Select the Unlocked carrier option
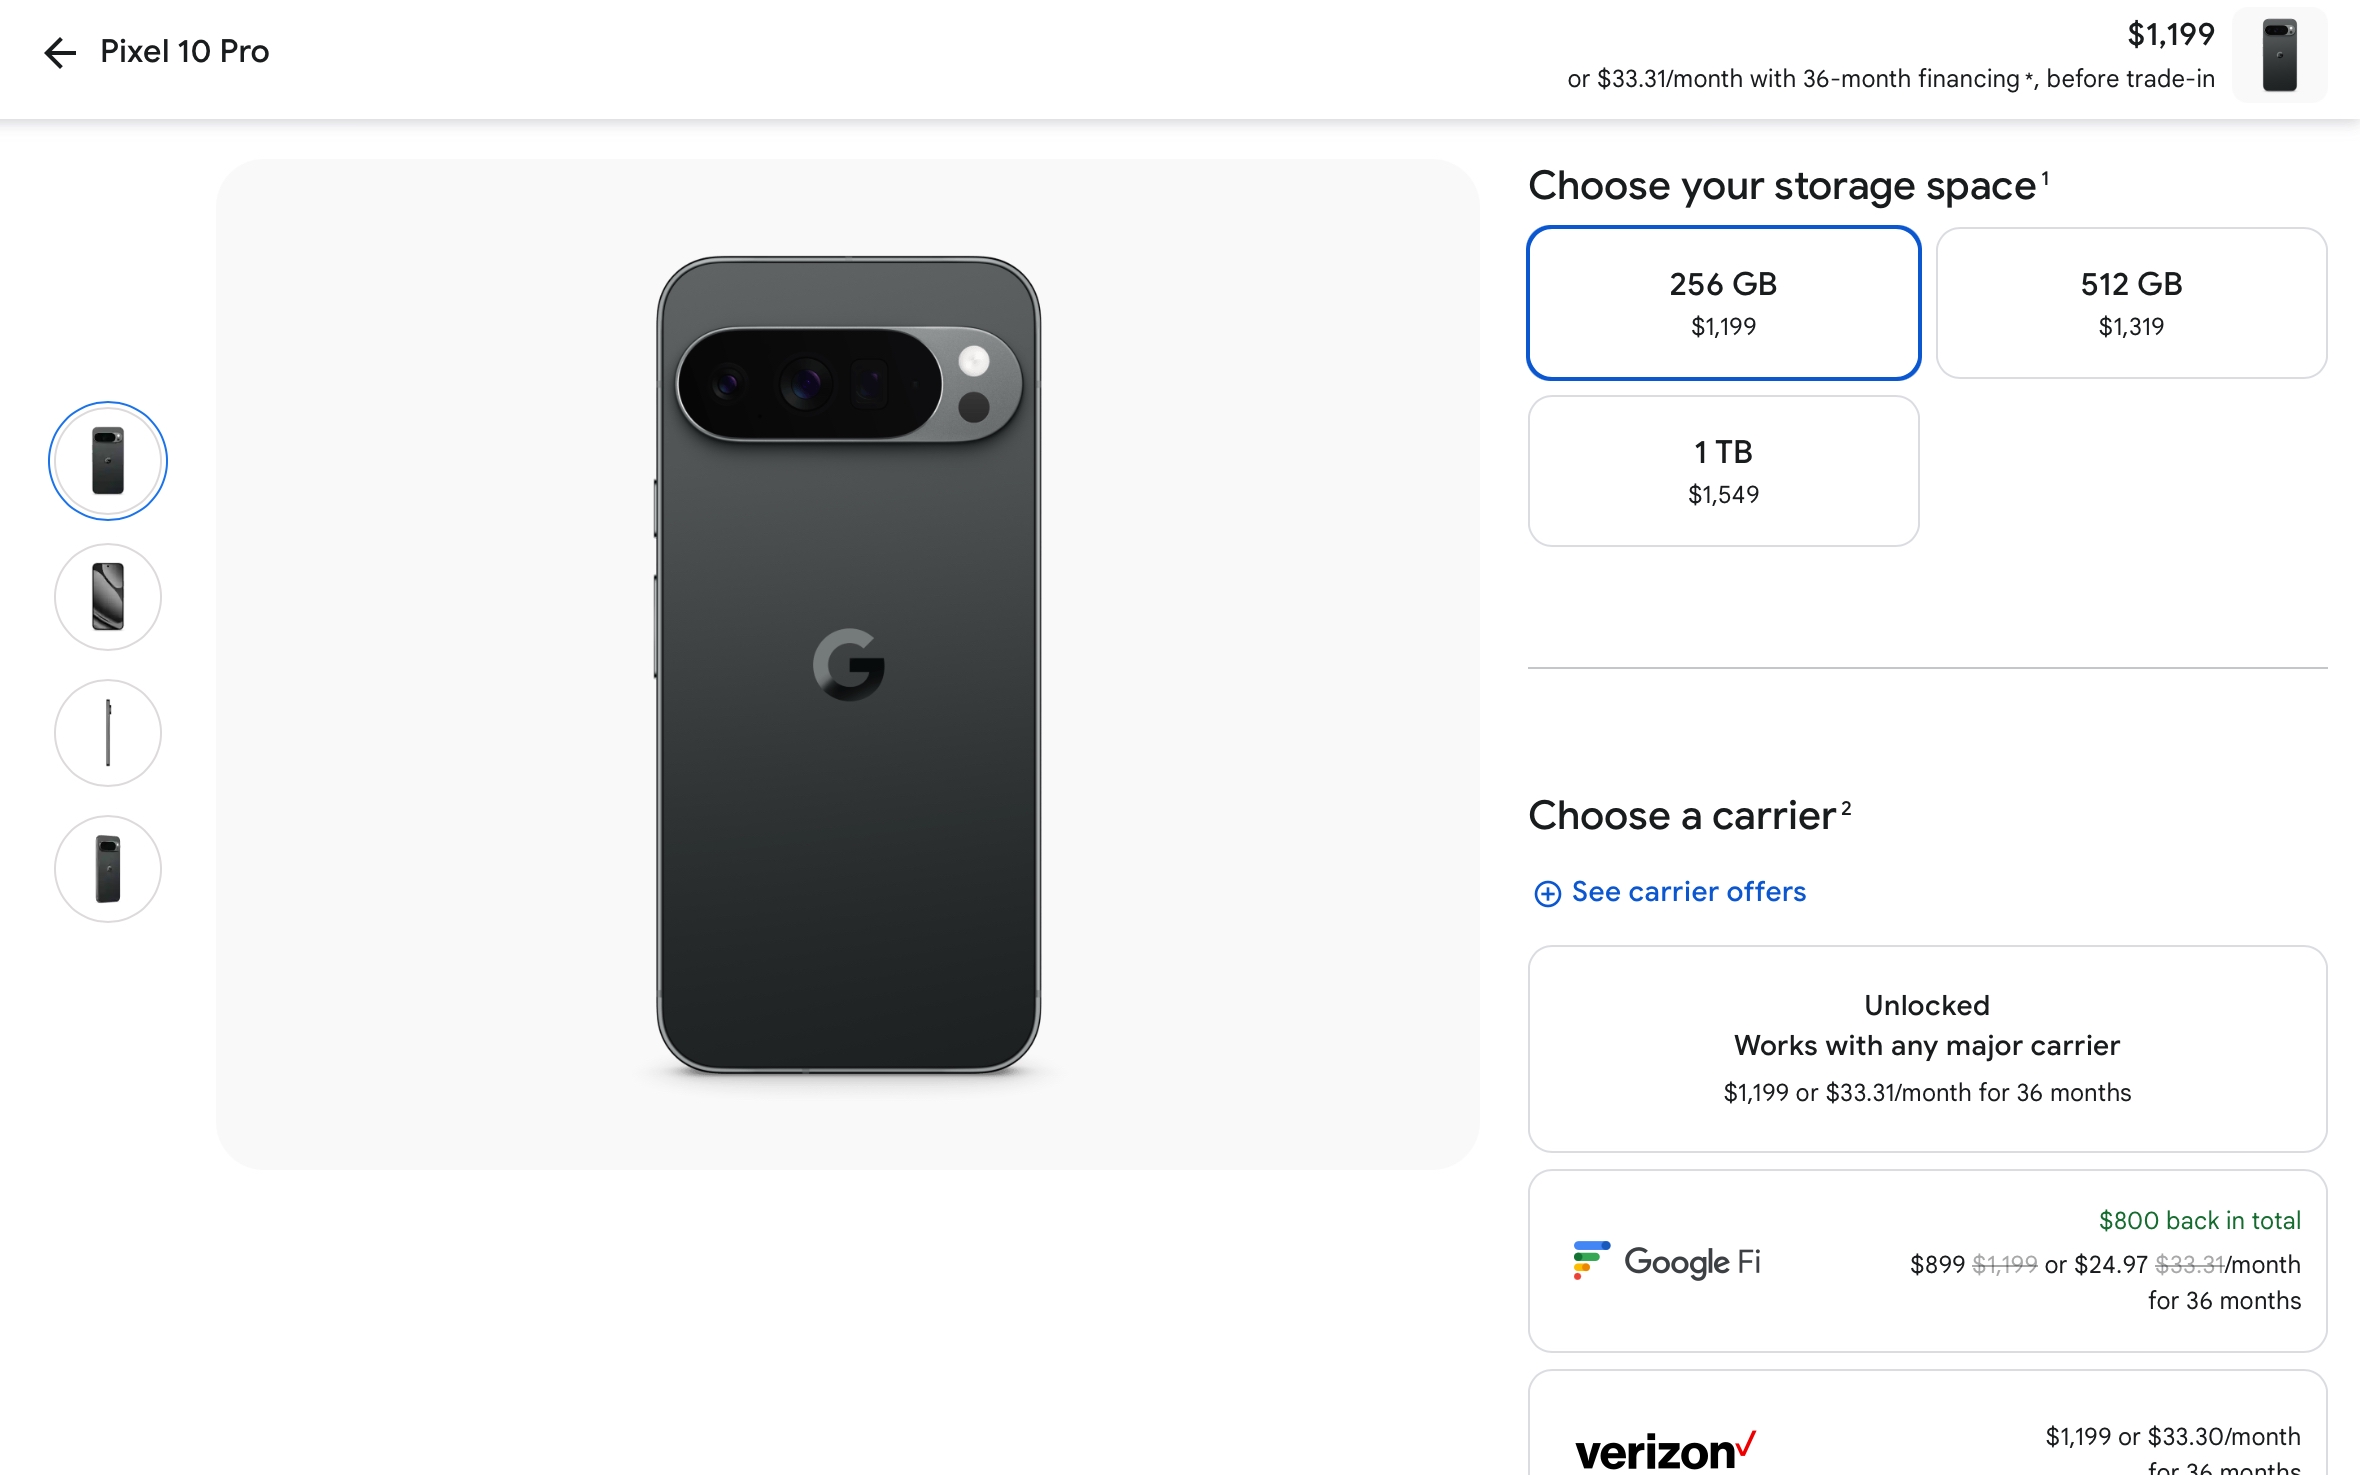 coord(1927,1049)
